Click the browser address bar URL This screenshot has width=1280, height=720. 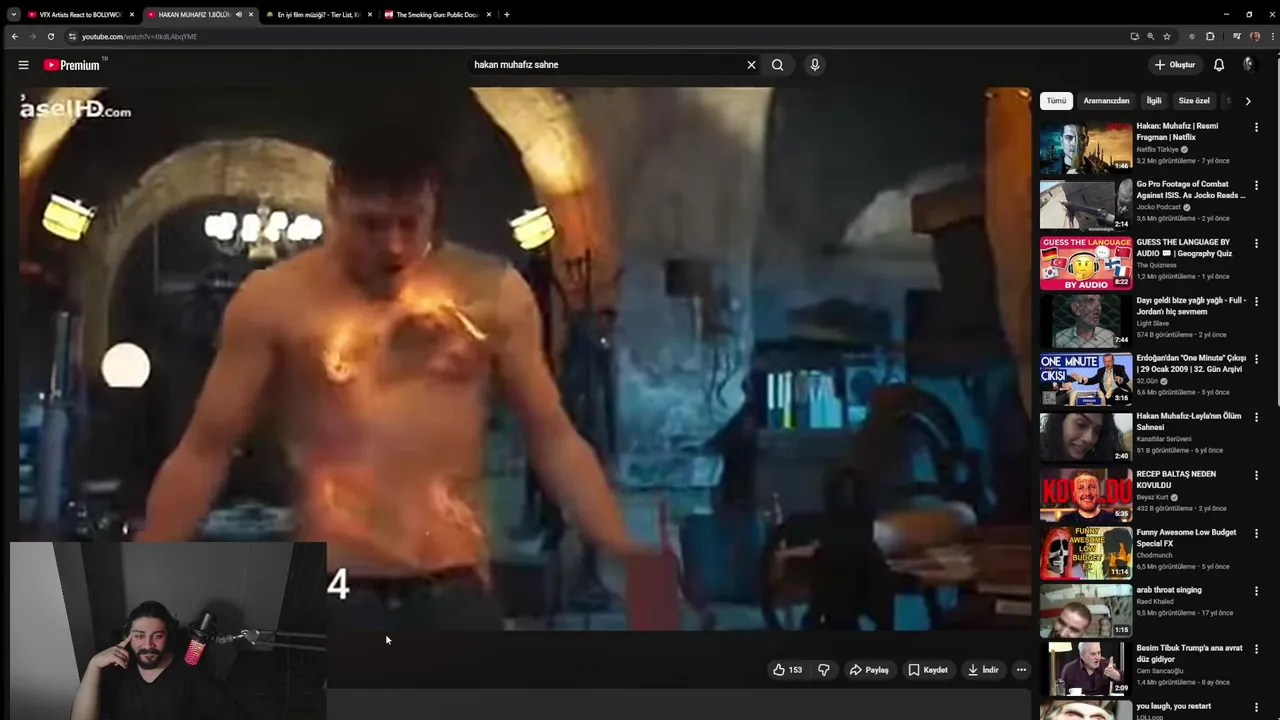click(x=140, y=37)
